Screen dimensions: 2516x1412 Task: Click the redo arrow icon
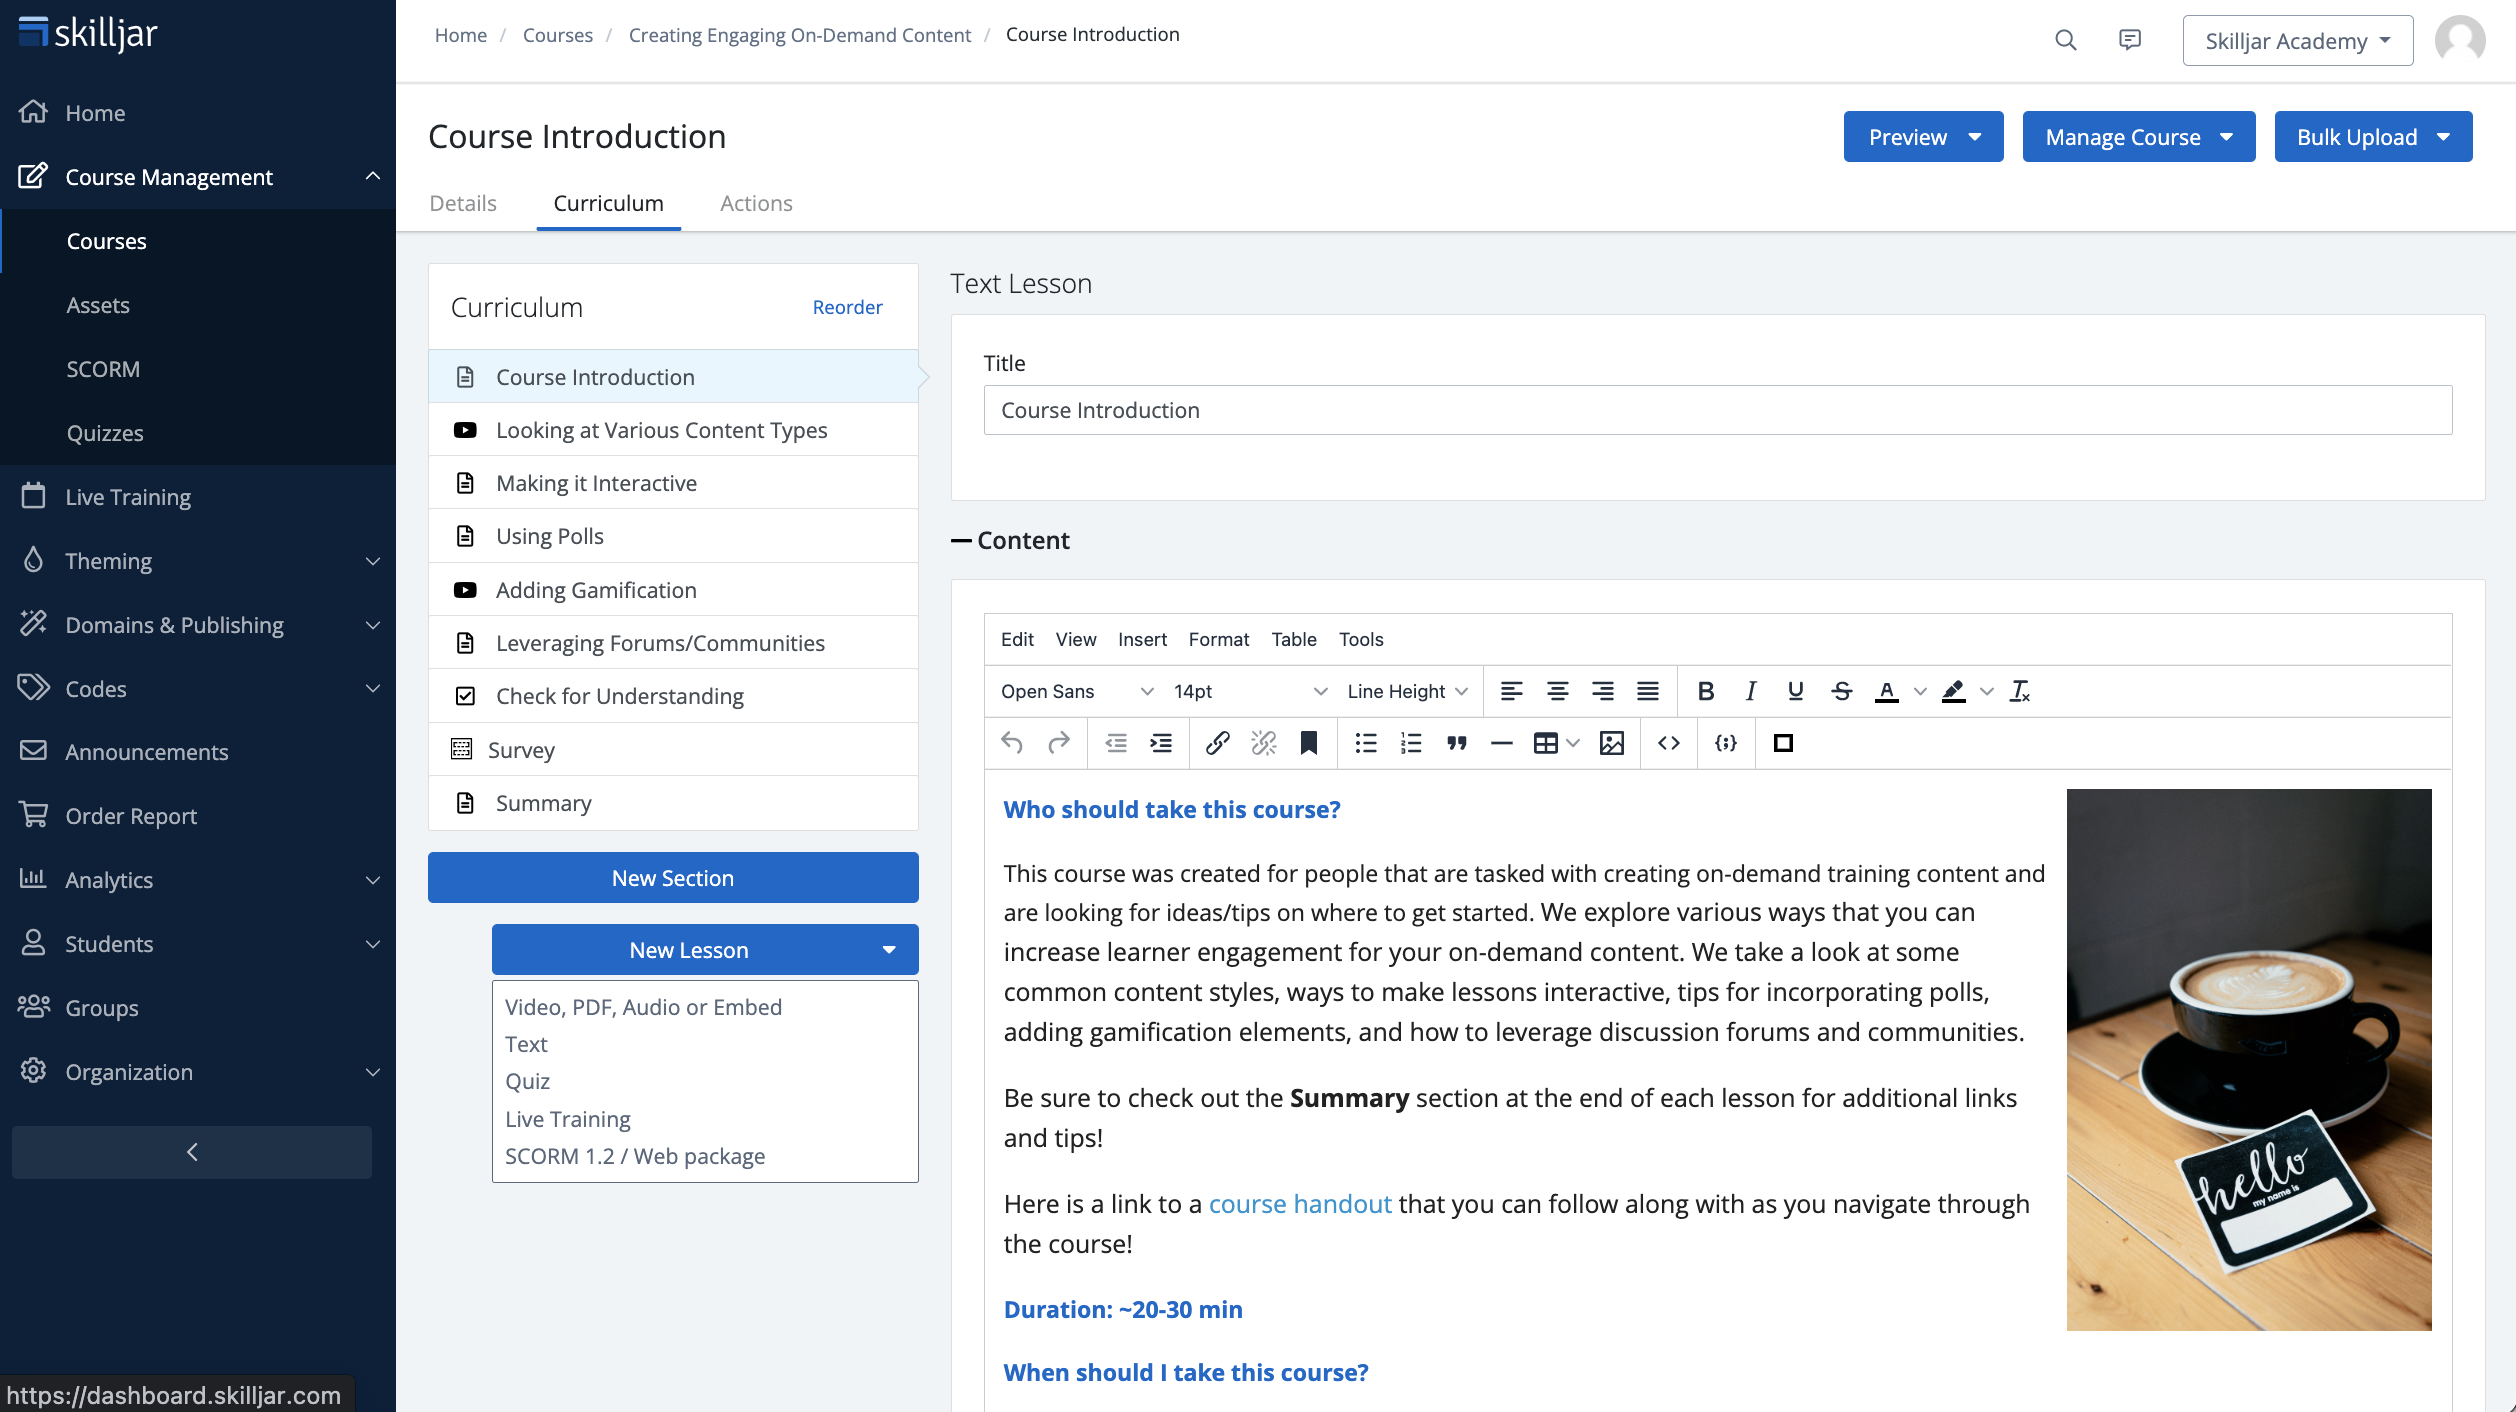tap(1058, 743)
